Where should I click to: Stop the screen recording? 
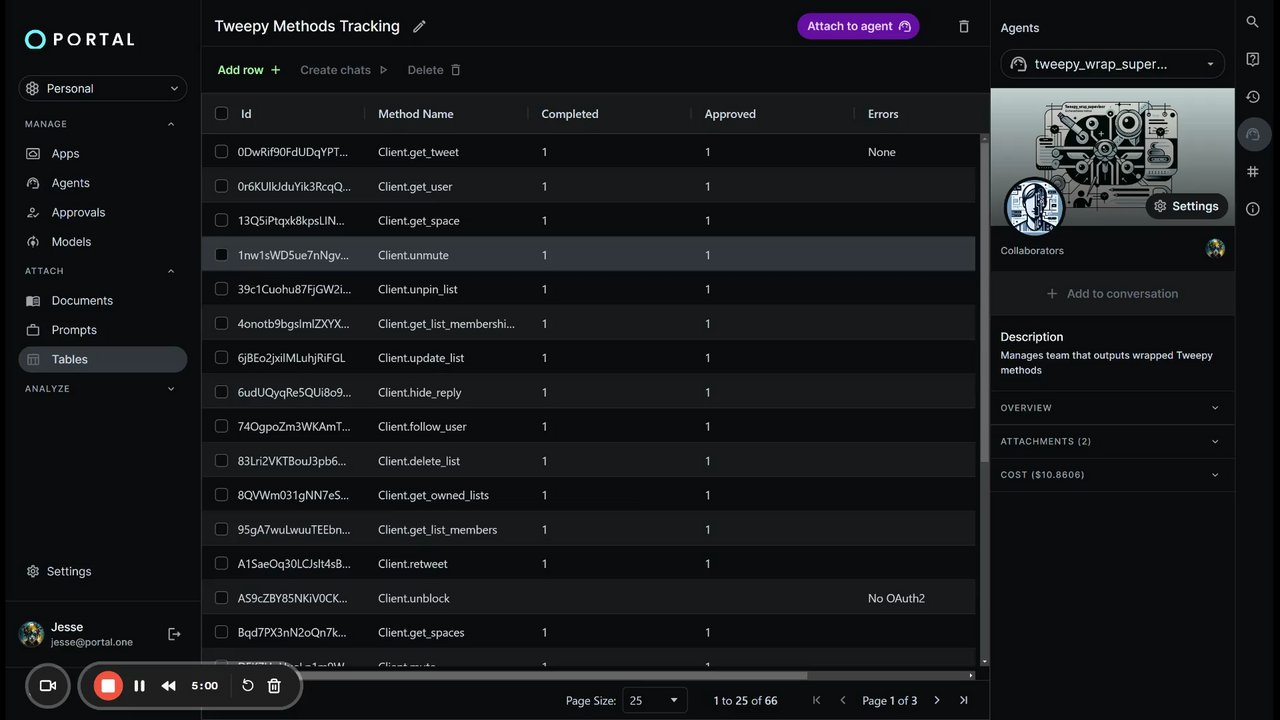(x=109, y=686)
